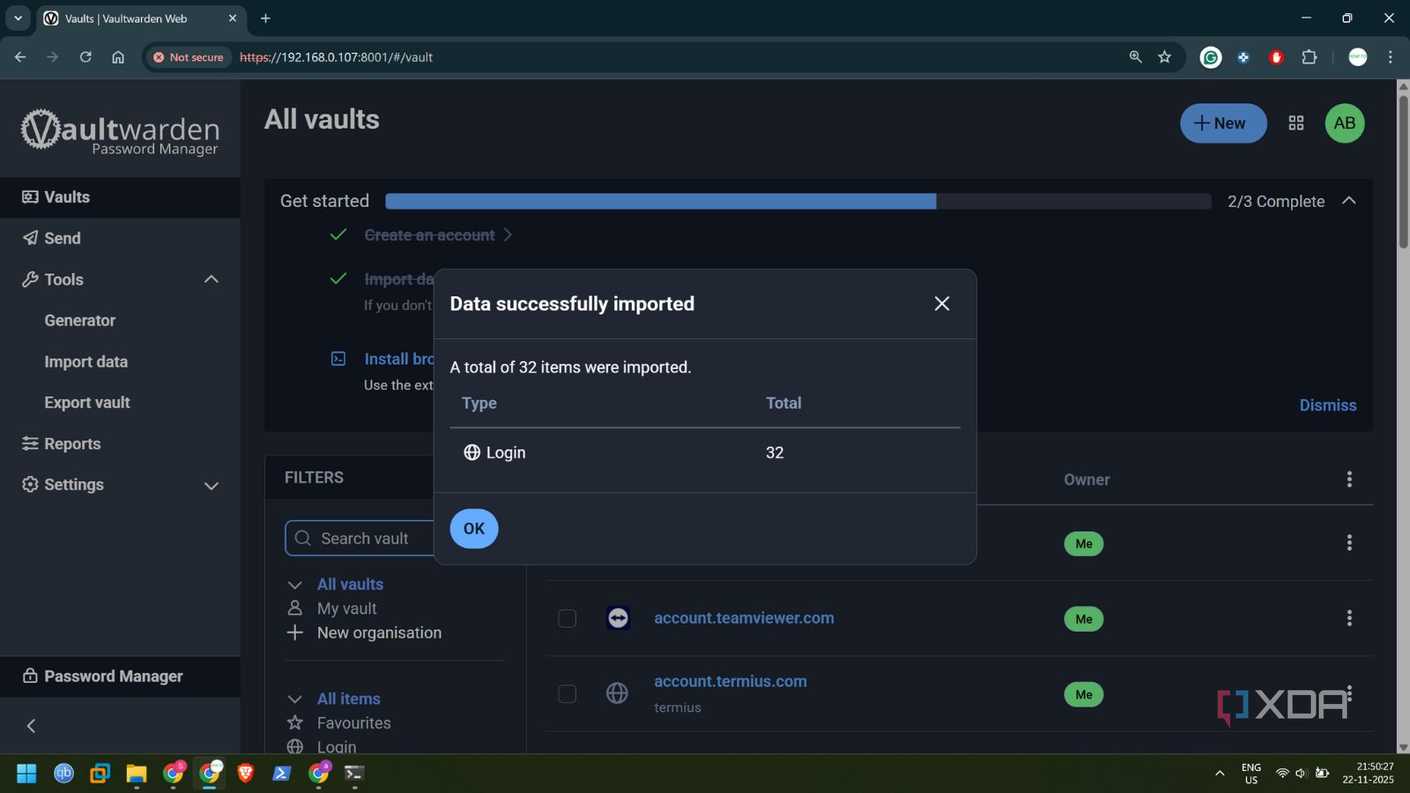1410x793 pixels.
Task: Launch Brave browser from the taskbar
Action: (x=245, y=773)
